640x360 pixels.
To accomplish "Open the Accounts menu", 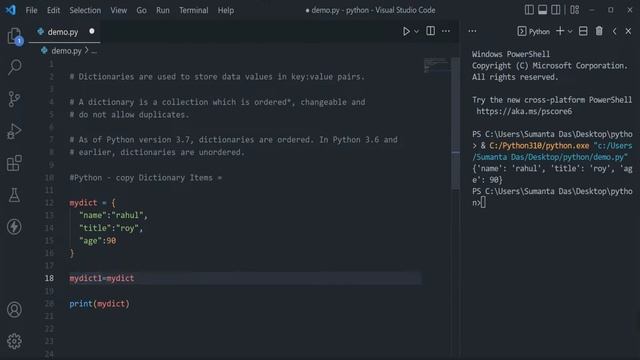I will pyautogui.click(x=14, y=310).
